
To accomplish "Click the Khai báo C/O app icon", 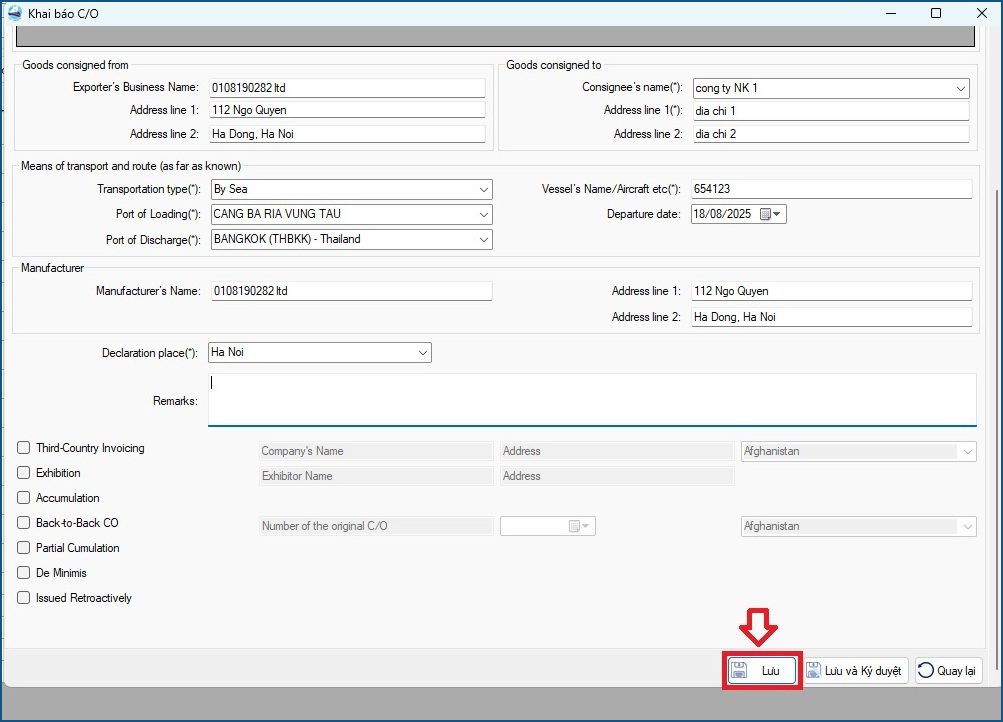I will pyautogui.click(x=15, y=13).
